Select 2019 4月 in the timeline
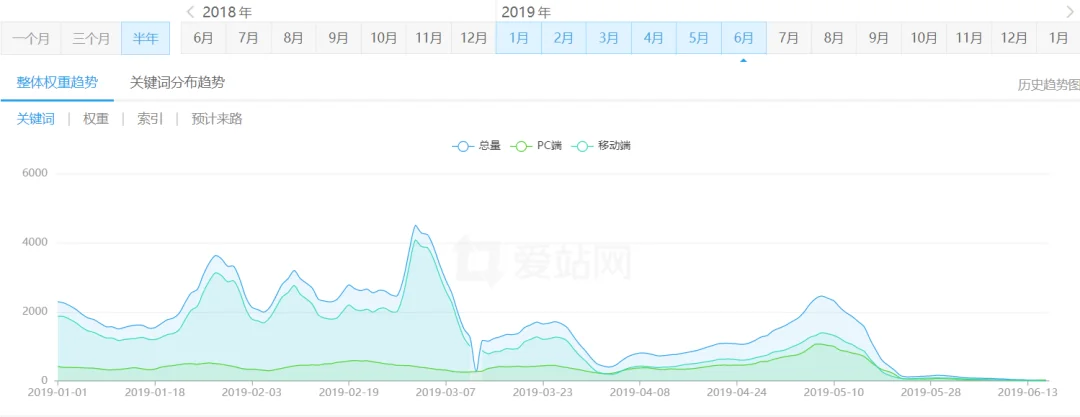 pos(654,38)
